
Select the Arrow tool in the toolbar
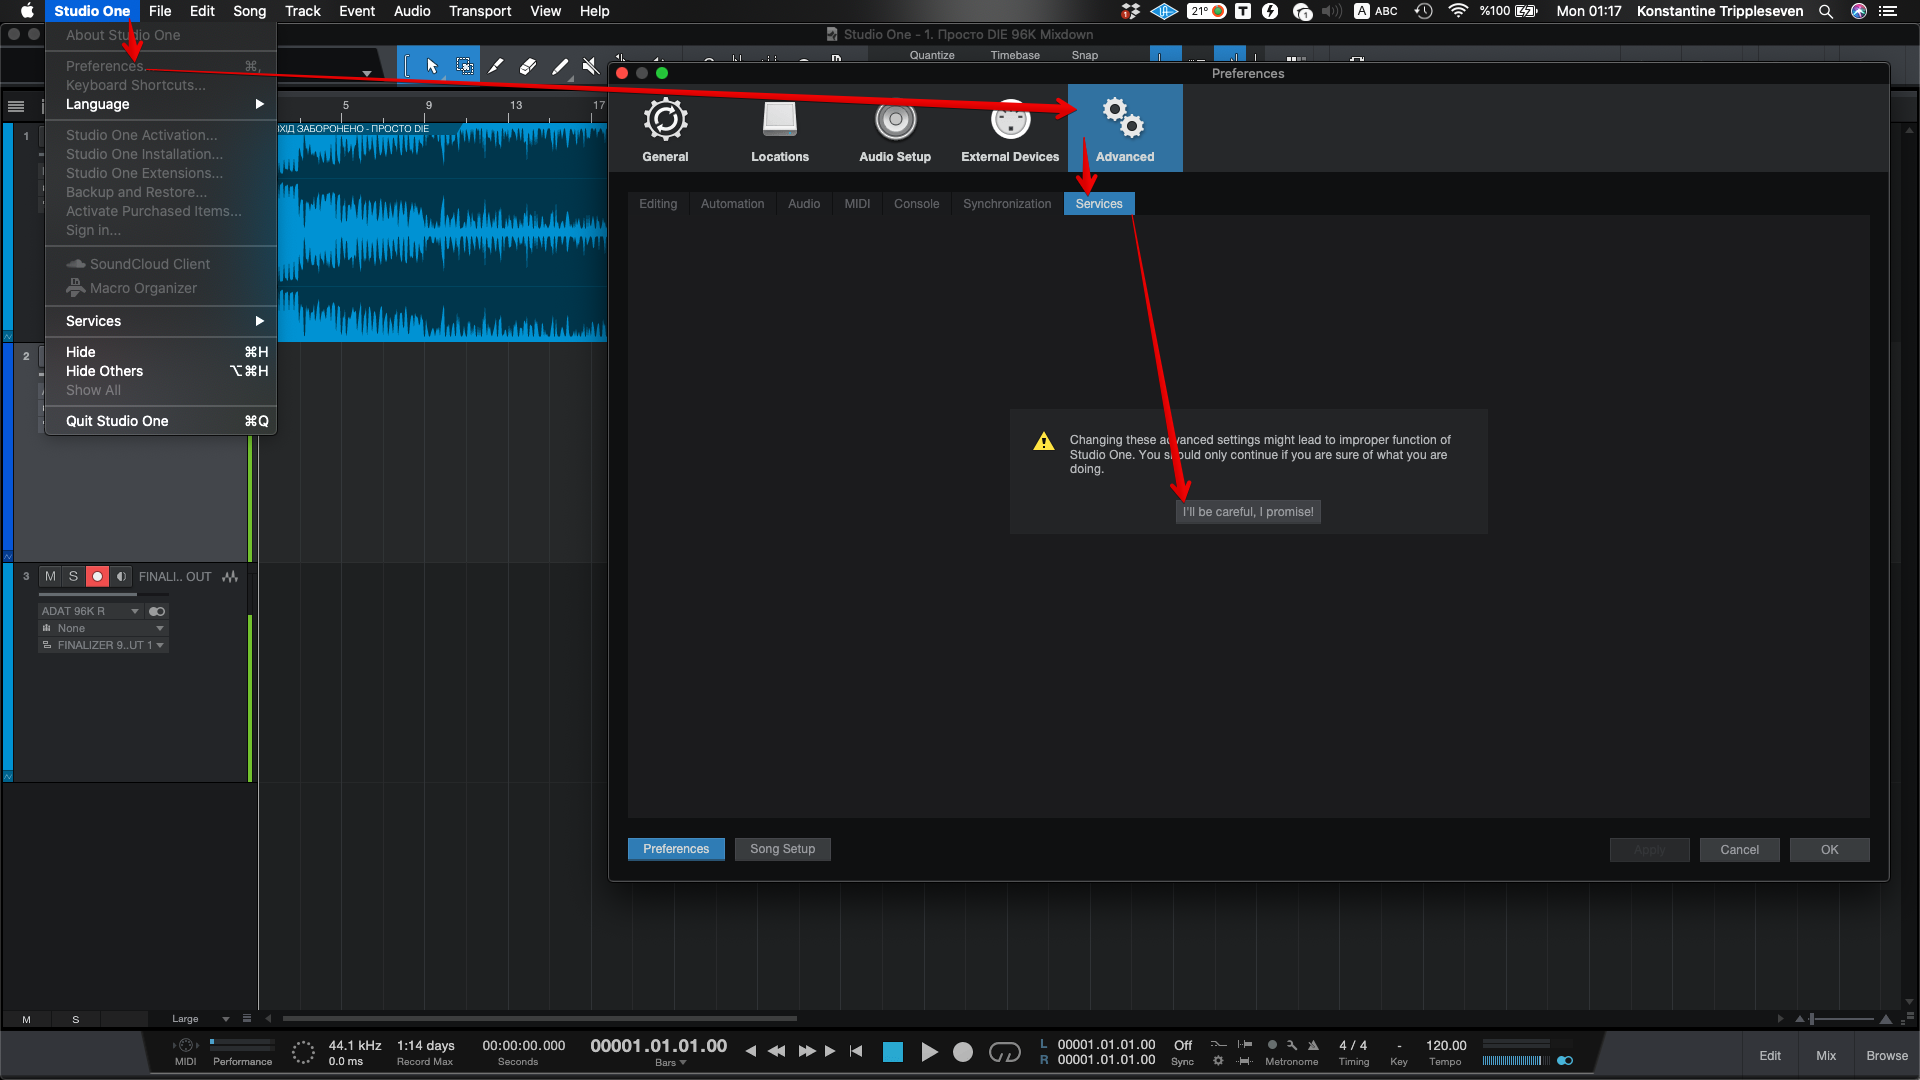pyautogui.click(x=432, y=67)
